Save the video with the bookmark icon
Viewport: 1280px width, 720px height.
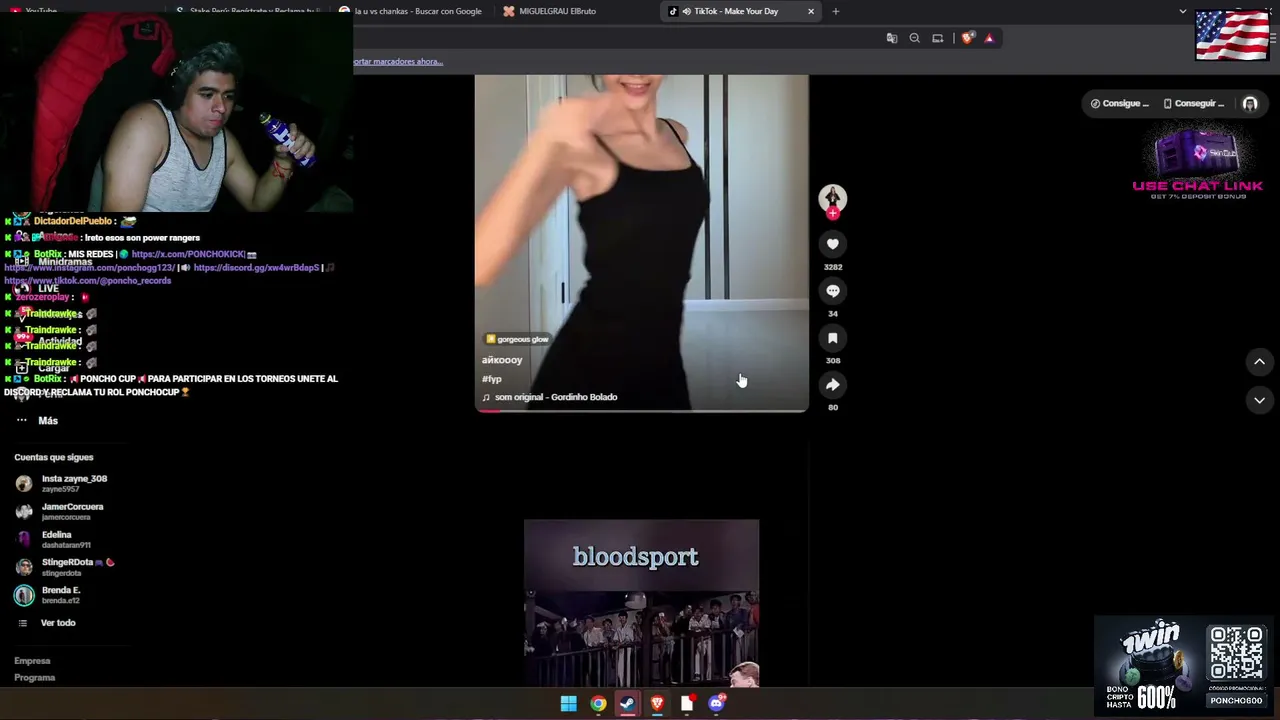coord(832,338)
